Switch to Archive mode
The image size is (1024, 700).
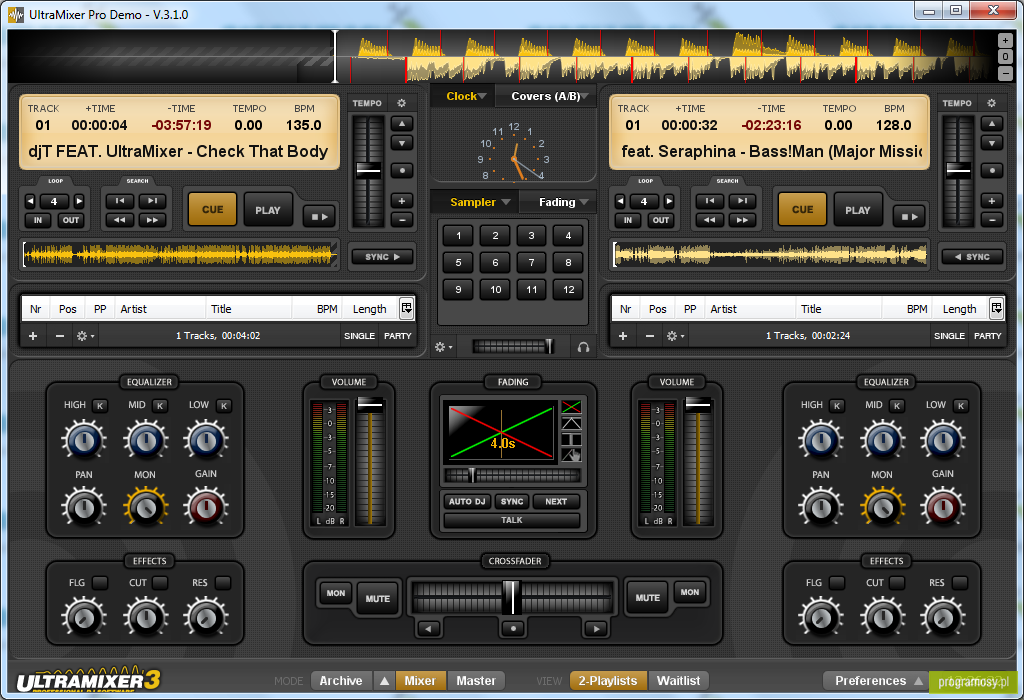341,680
